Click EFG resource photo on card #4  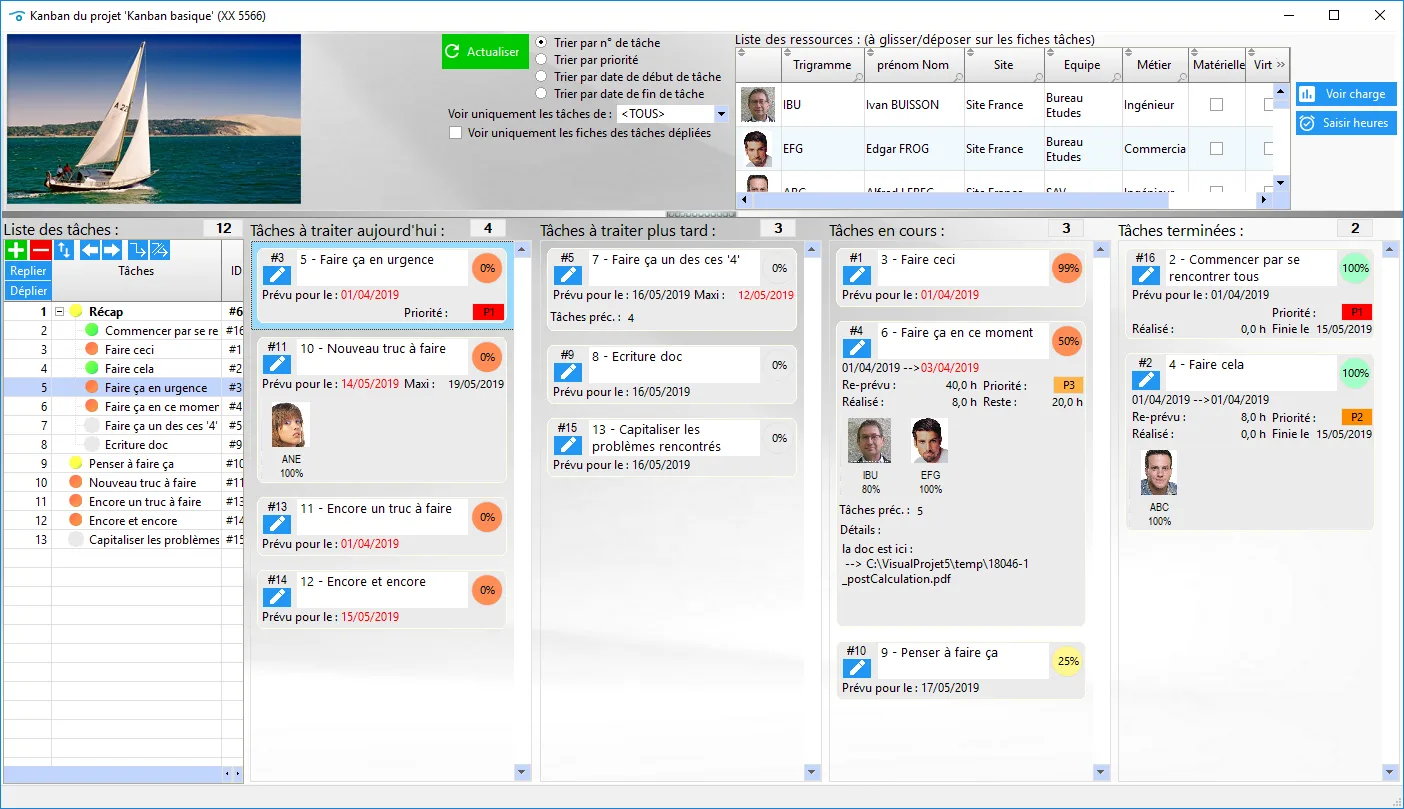[x=930, y=441]
